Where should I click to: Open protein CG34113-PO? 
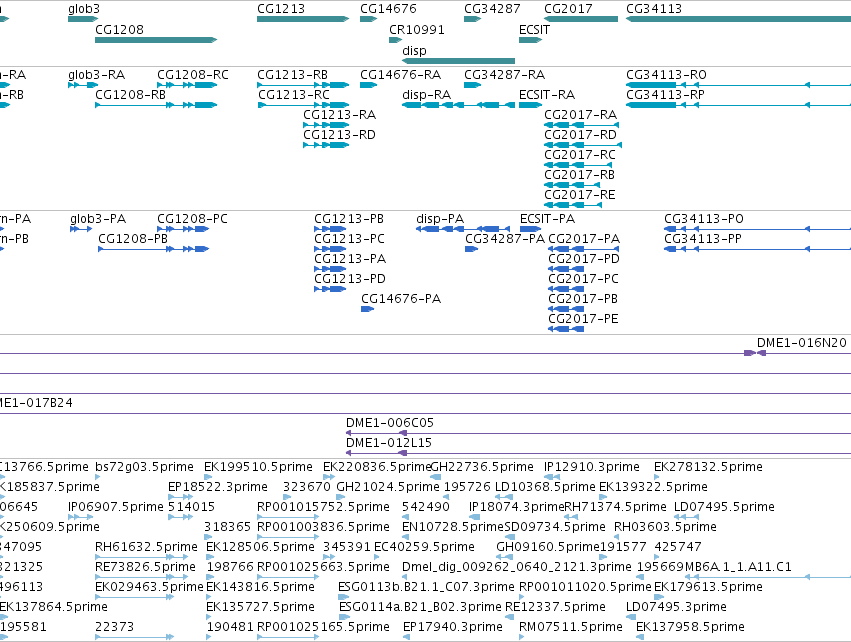[704, 219]
